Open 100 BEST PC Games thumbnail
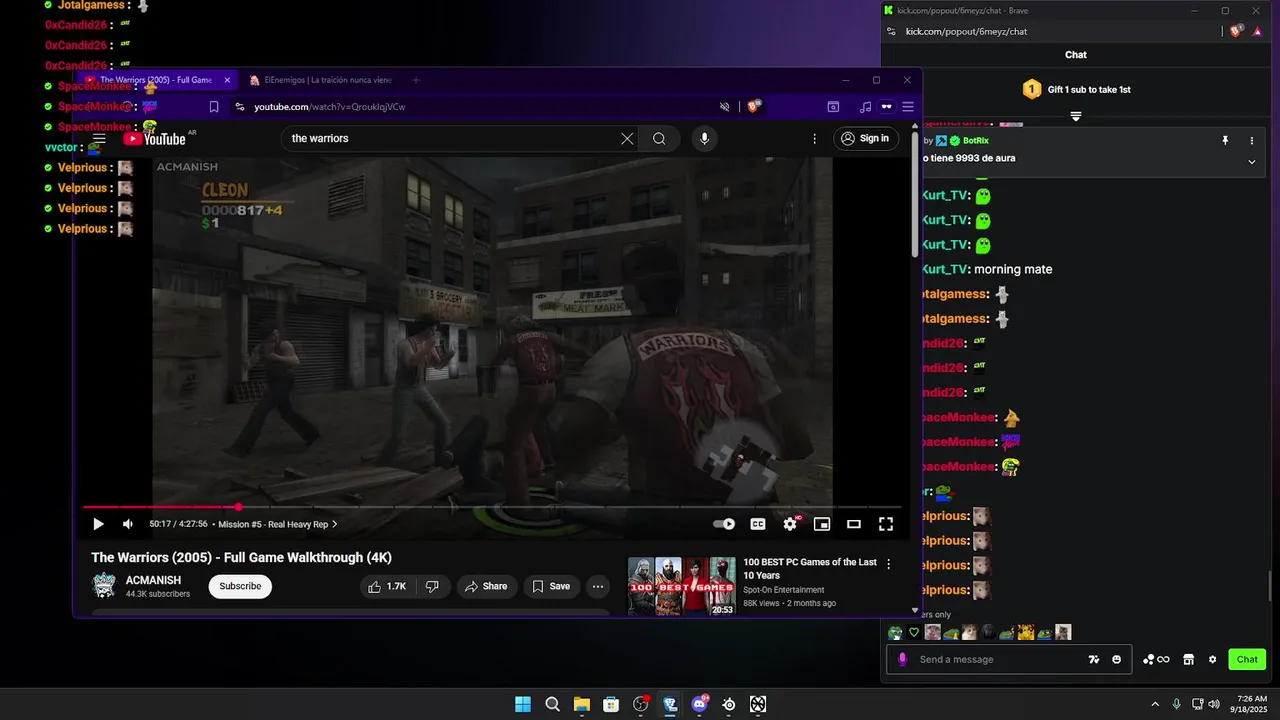1280x720 pixels. [x=682, y=586]
